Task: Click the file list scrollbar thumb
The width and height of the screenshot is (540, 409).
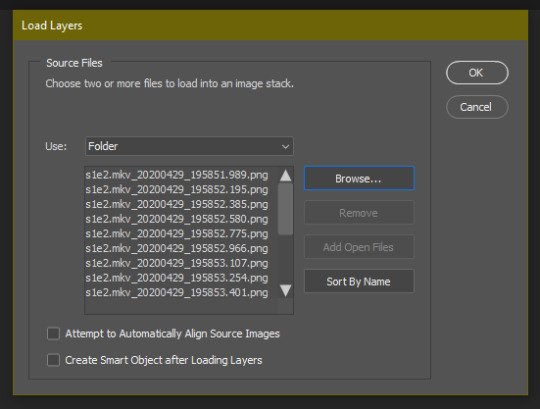Action: click(285, 209)
